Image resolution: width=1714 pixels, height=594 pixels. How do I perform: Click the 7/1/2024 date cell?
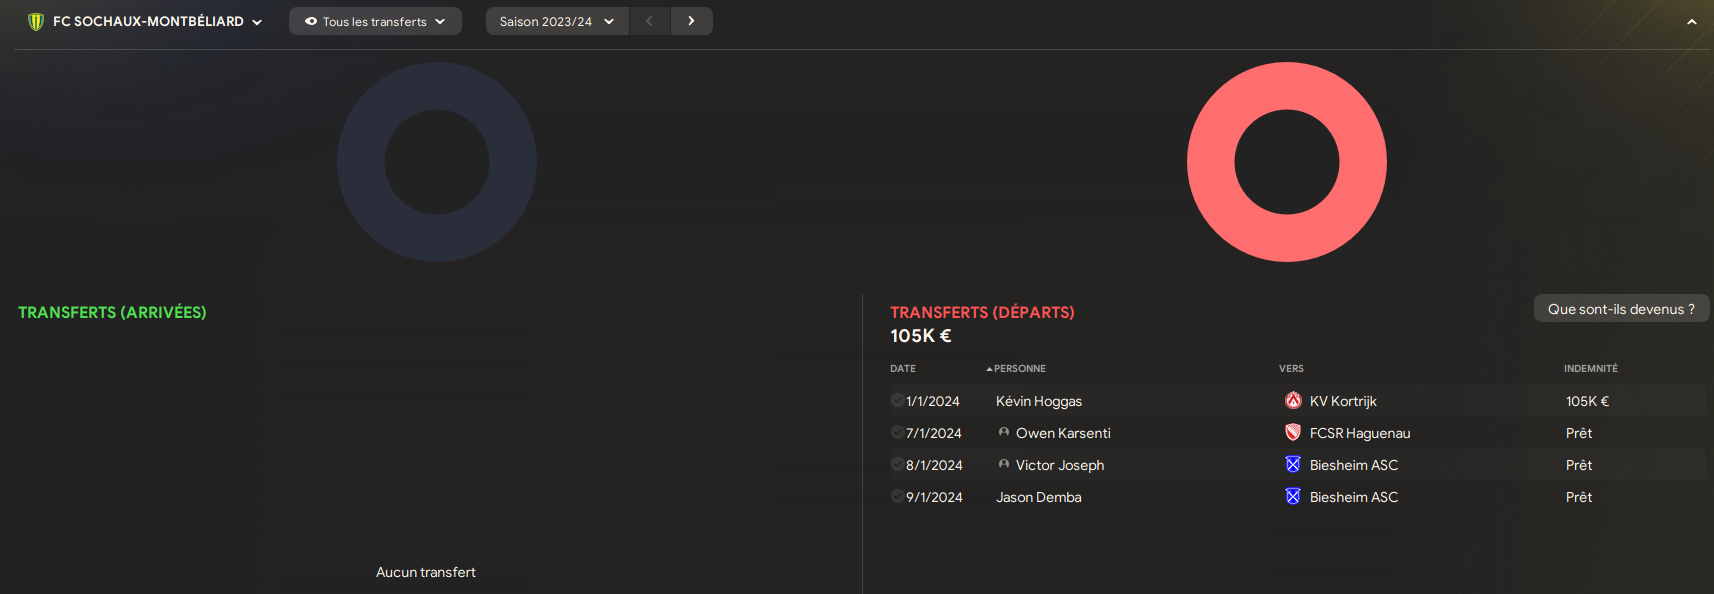coord(934,433)
